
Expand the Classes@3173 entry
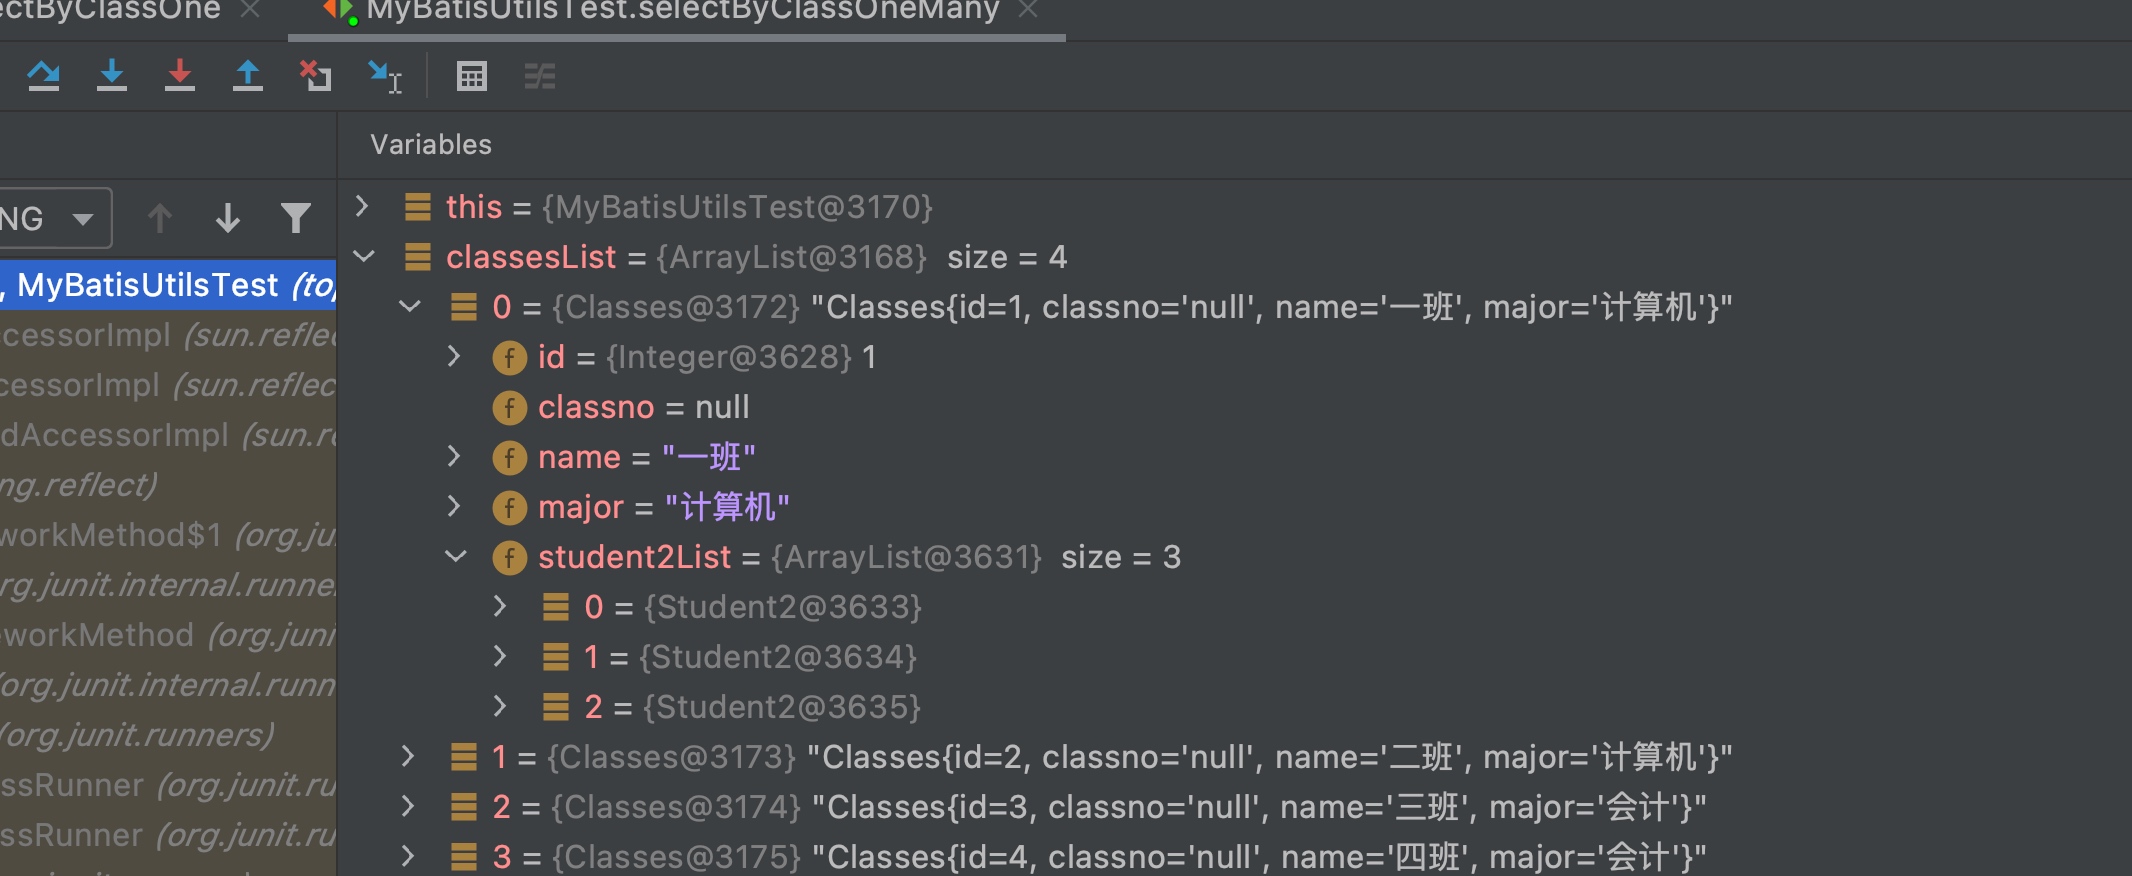pos(408,757)
